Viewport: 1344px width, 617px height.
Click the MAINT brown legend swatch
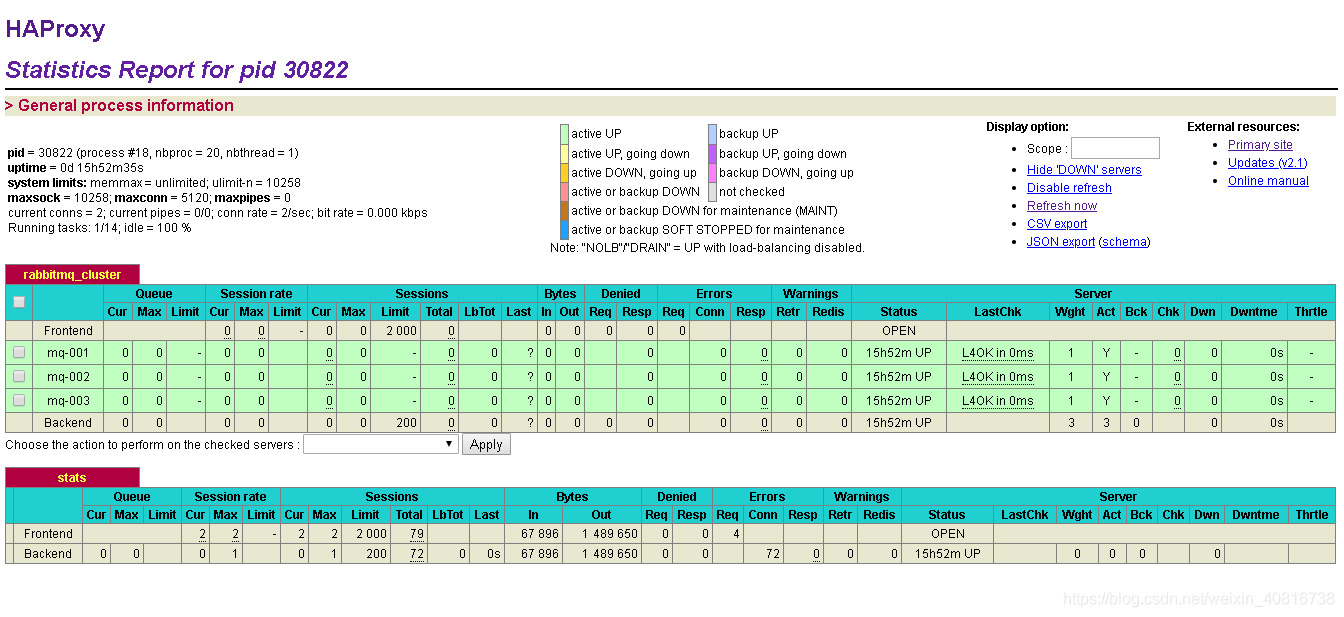(564, 210)
